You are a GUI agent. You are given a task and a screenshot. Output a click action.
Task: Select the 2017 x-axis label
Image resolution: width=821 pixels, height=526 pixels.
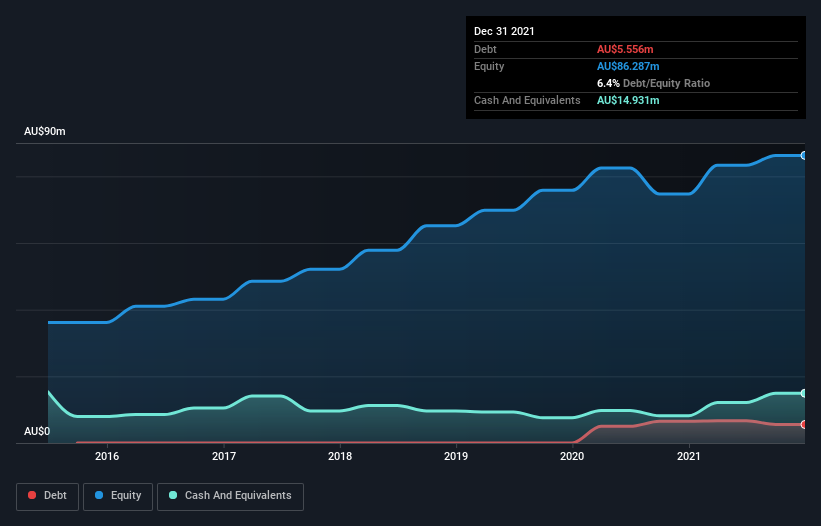(224, 456)
